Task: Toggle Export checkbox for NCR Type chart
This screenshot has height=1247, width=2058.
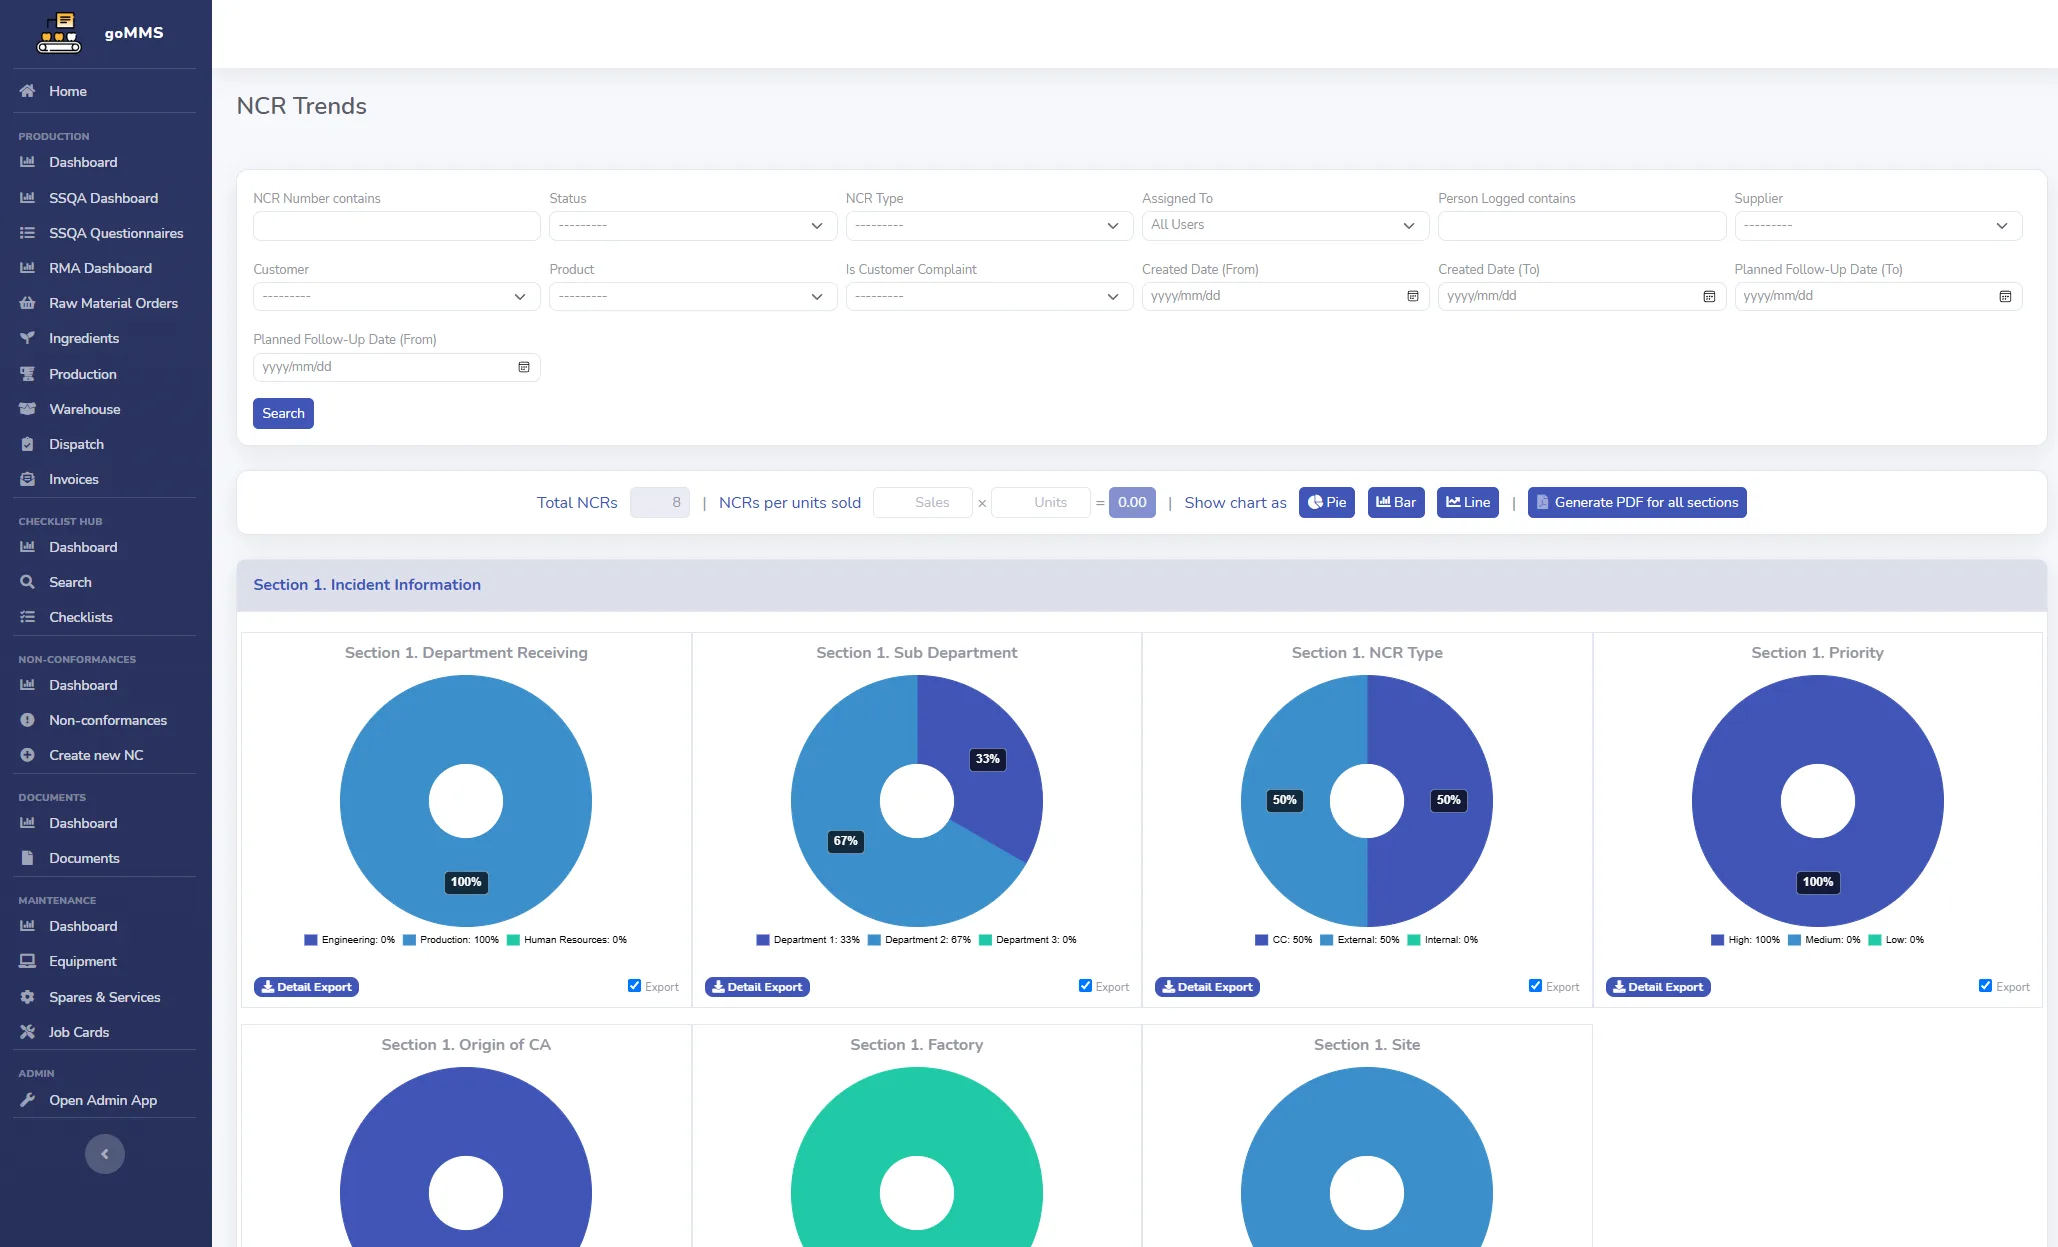Action: (x=1535, y=986)
